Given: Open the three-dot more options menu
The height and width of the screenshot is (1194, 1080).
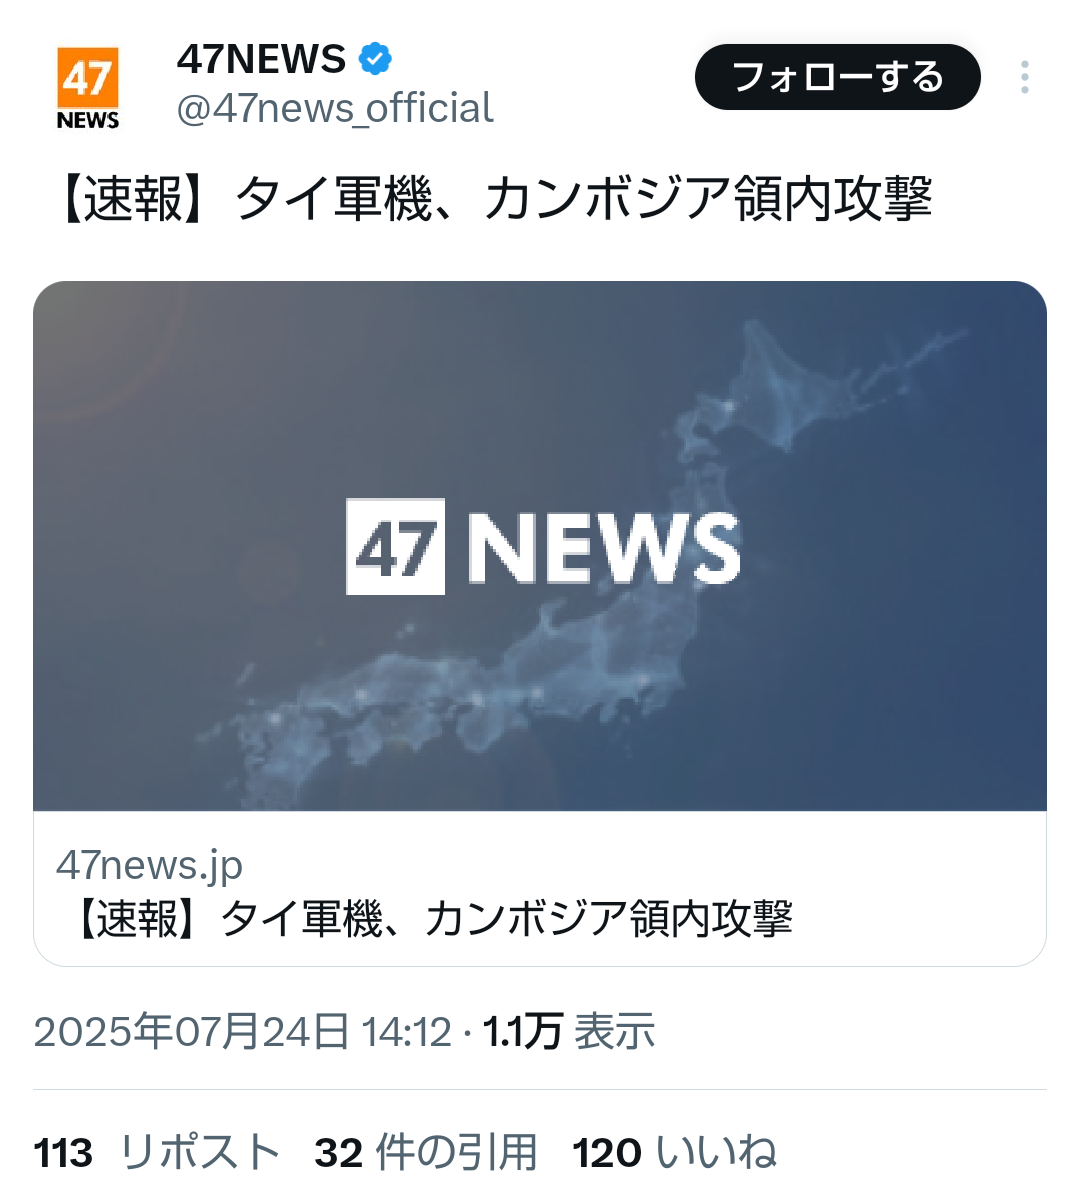Looking at the screenshot, I should coord(1024,77).
